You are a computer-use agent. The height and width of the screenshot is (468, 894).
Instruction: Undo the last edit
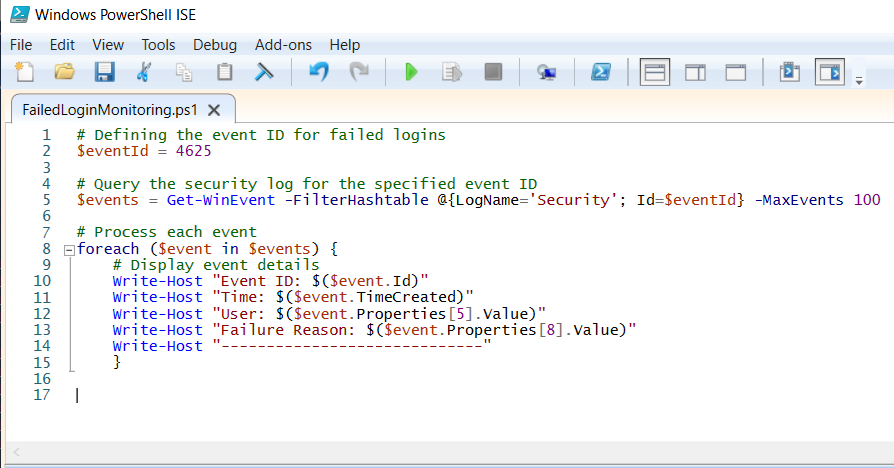319,72
